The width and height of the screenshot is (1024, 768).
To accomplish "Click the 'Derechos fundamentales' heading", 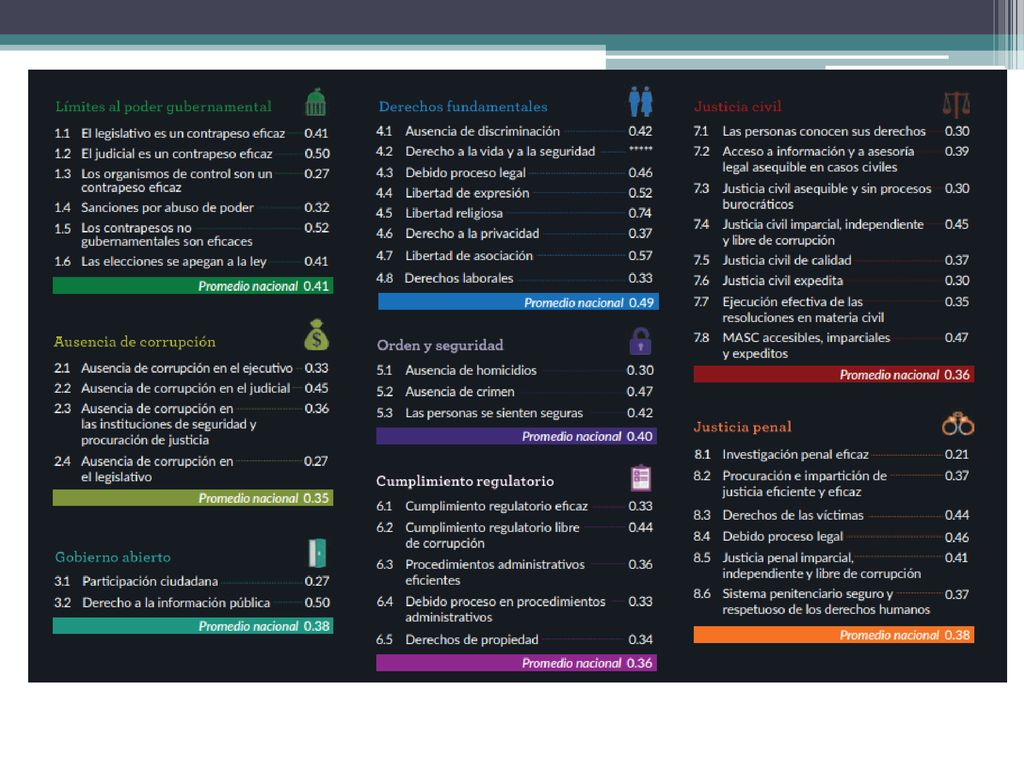I will pyautogui.click(x=463, y=106).
